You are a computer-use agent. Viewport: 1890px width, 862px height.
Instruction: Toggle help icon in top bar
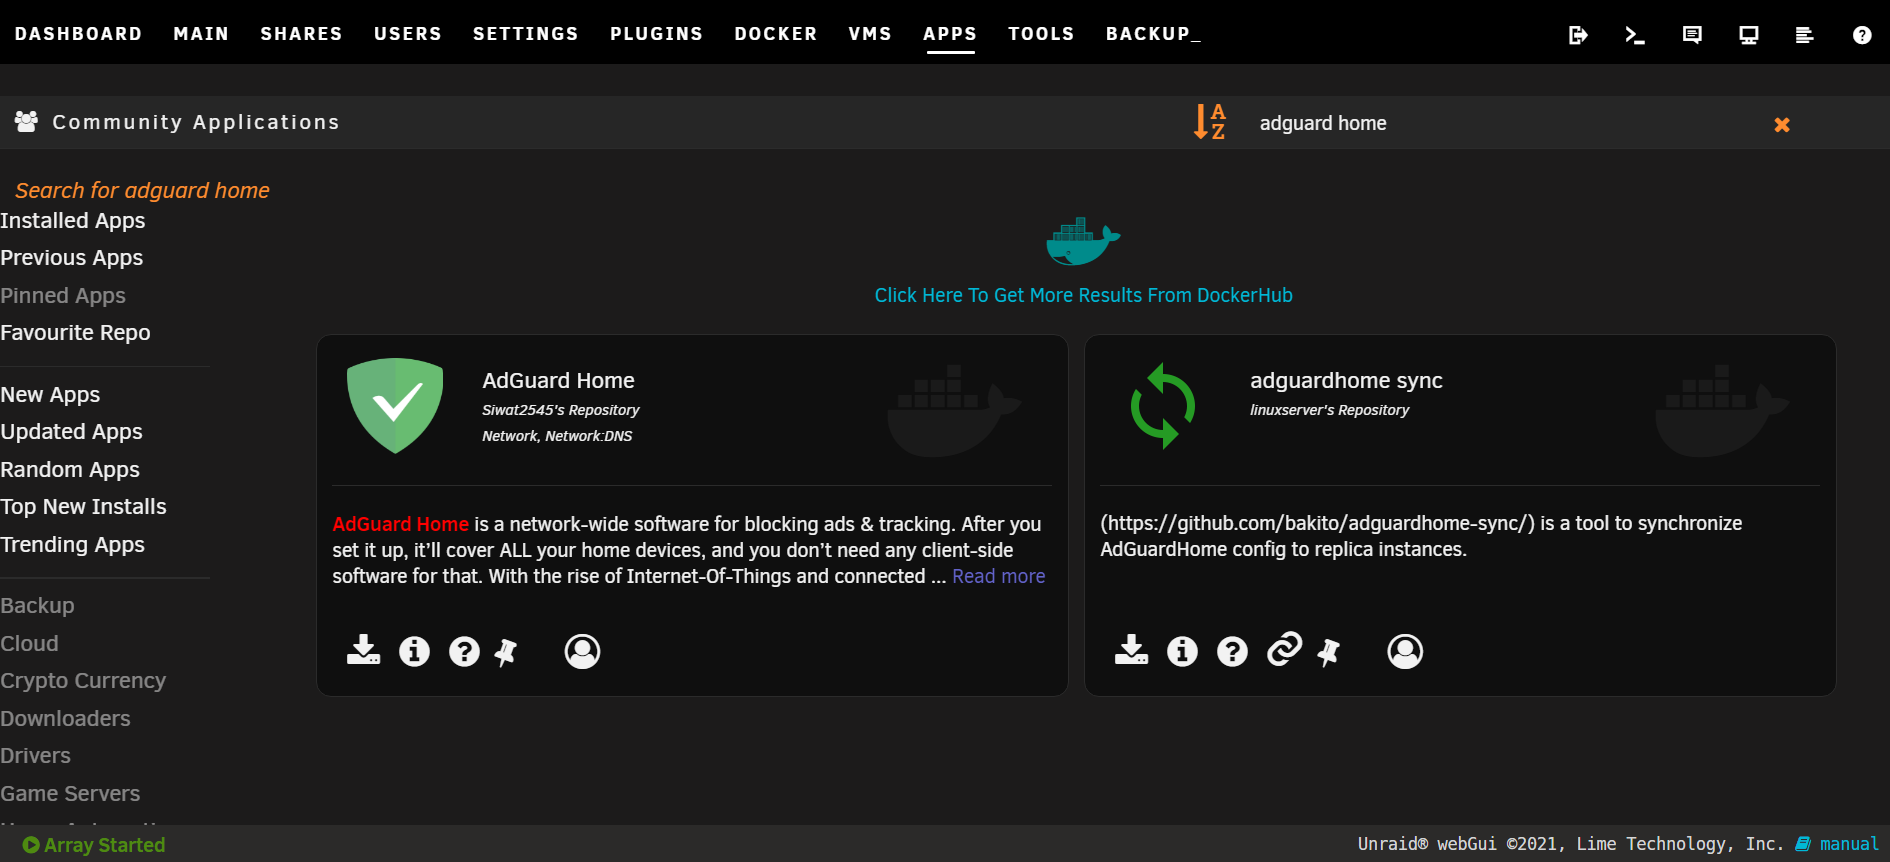1862,35
